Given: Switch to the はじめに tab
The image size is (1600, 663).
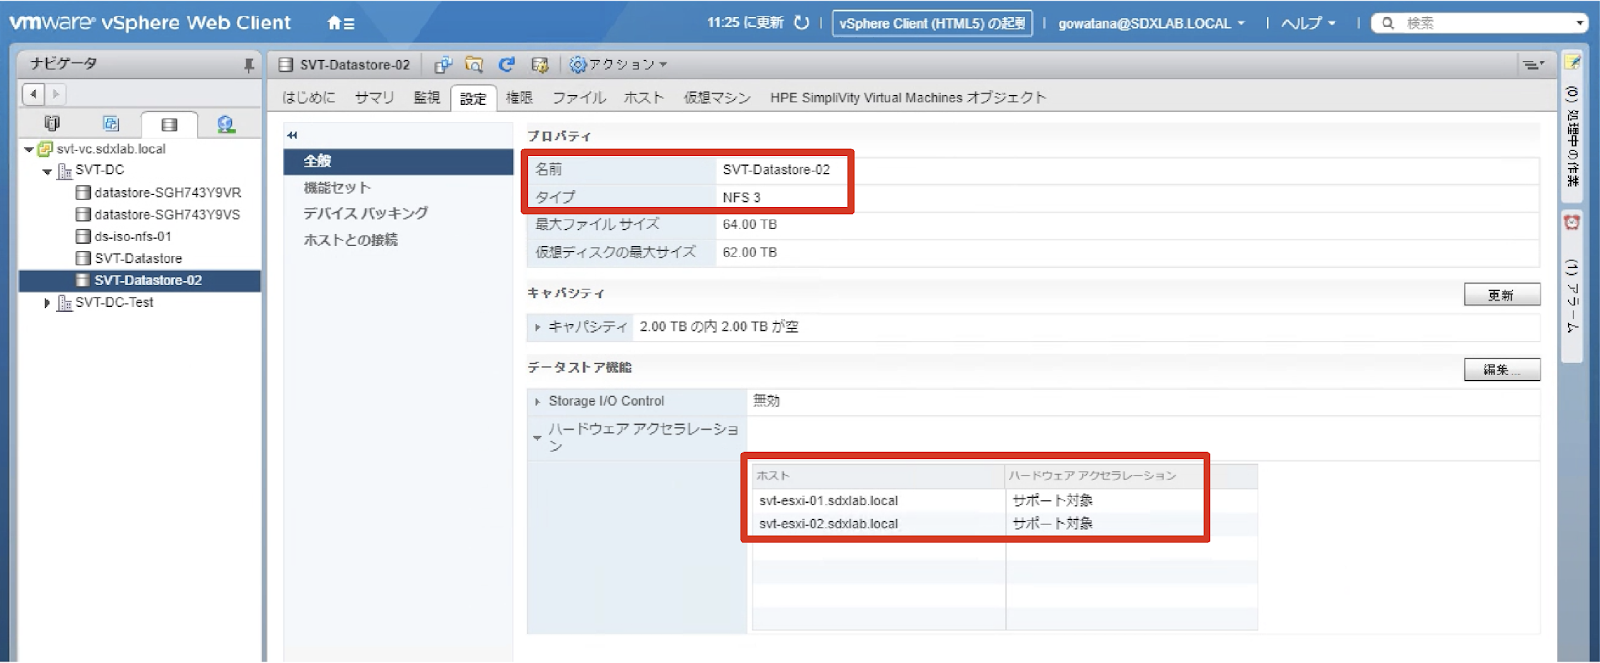Looking at the screenshot, I should click(309, 98).
